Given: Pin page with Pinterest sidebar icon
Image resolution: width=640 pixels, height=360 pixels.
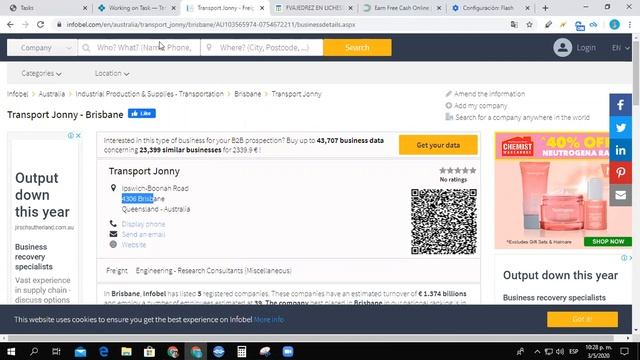Looking at the screenshot, I should [620, 173].
